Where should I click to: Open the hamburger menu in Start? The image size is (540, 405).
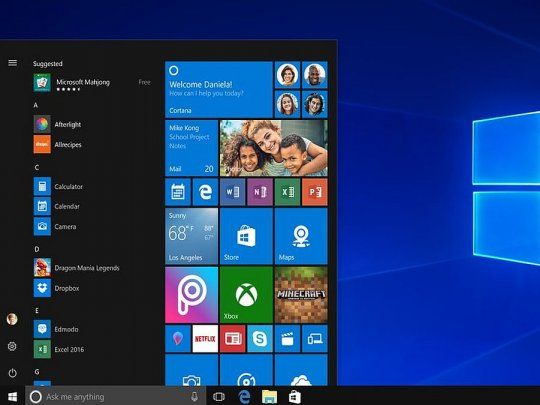pos(12,63)
